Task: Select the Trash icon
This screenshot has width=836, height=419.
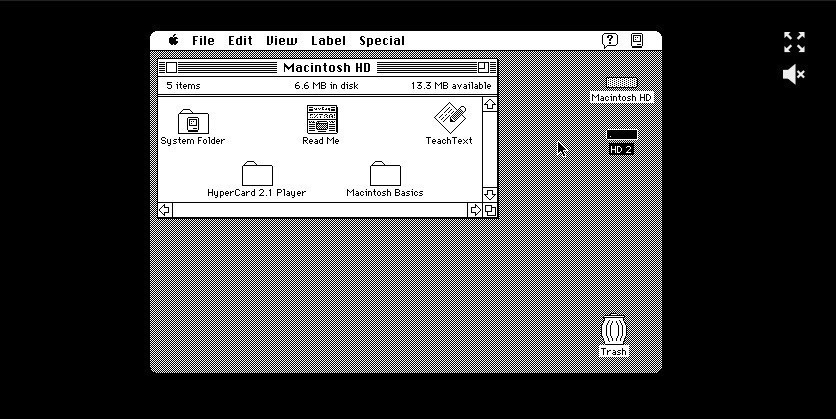Action: coord(614,329)
